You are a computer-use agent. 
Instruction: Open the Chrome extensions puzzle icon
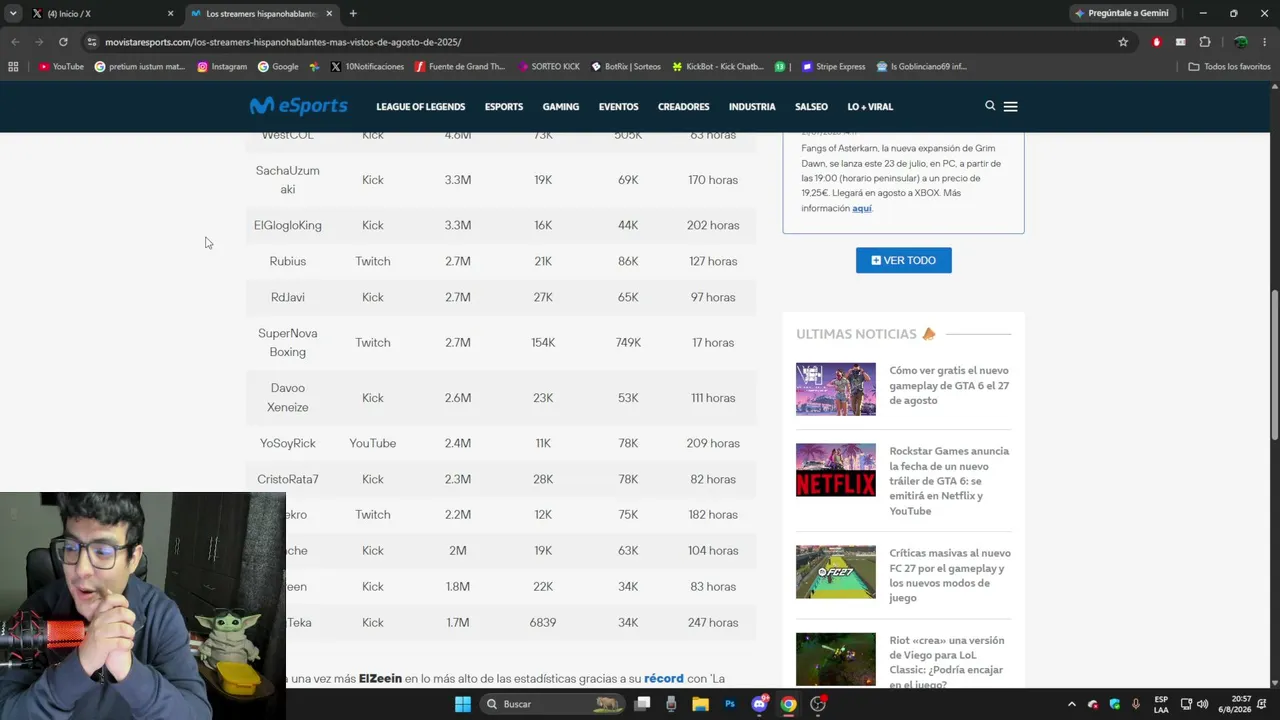coord(1204,42)
